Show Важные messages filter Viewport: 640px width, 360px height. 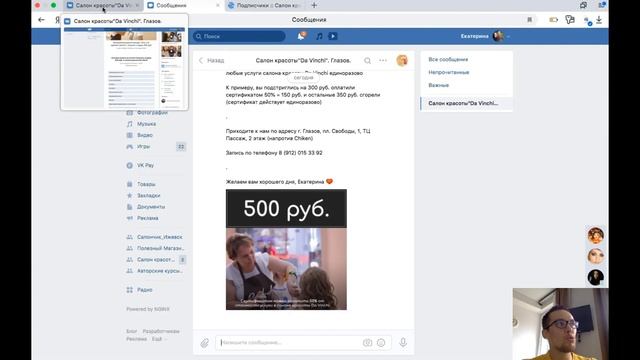438,85
